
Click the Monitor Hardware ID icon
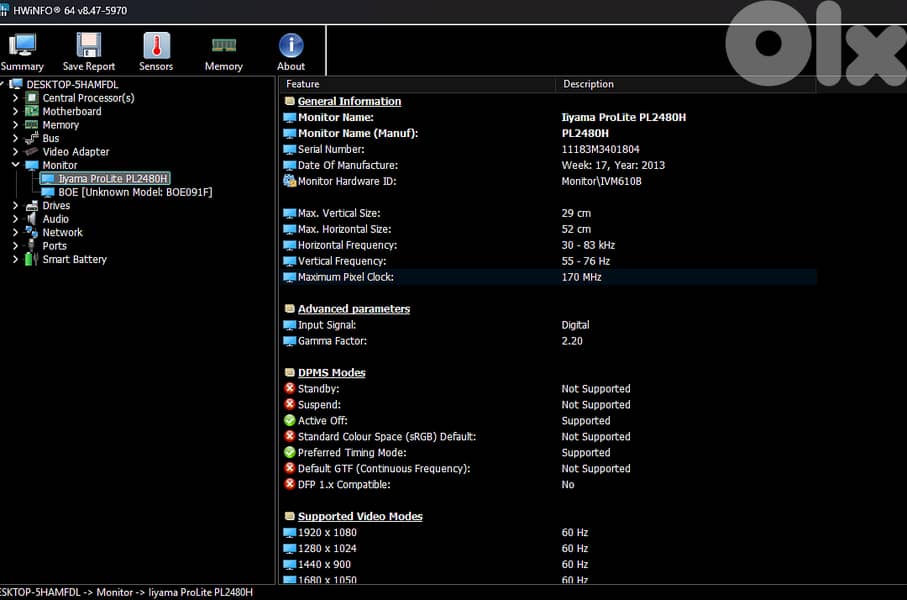point(290,181)
